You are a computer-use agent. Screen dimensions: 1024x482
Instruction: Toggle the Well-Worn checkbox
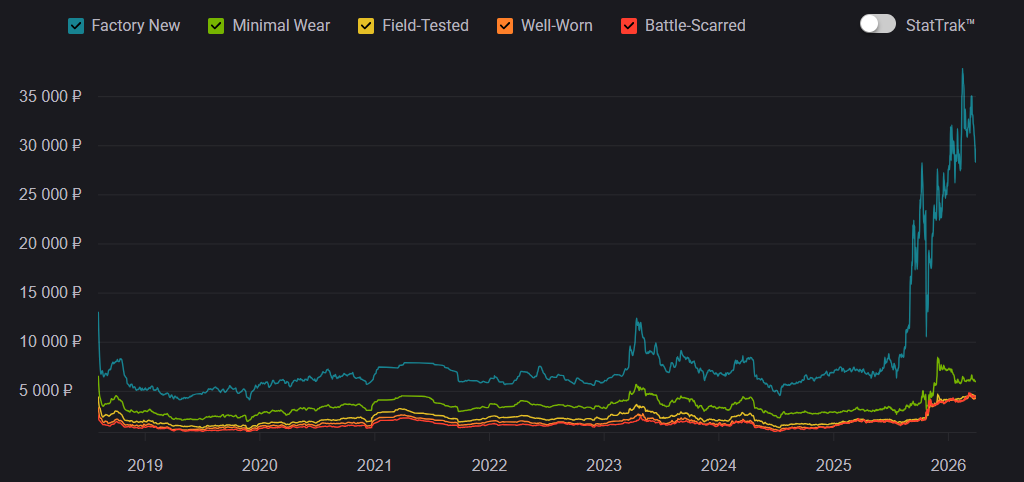coord(505,25)
